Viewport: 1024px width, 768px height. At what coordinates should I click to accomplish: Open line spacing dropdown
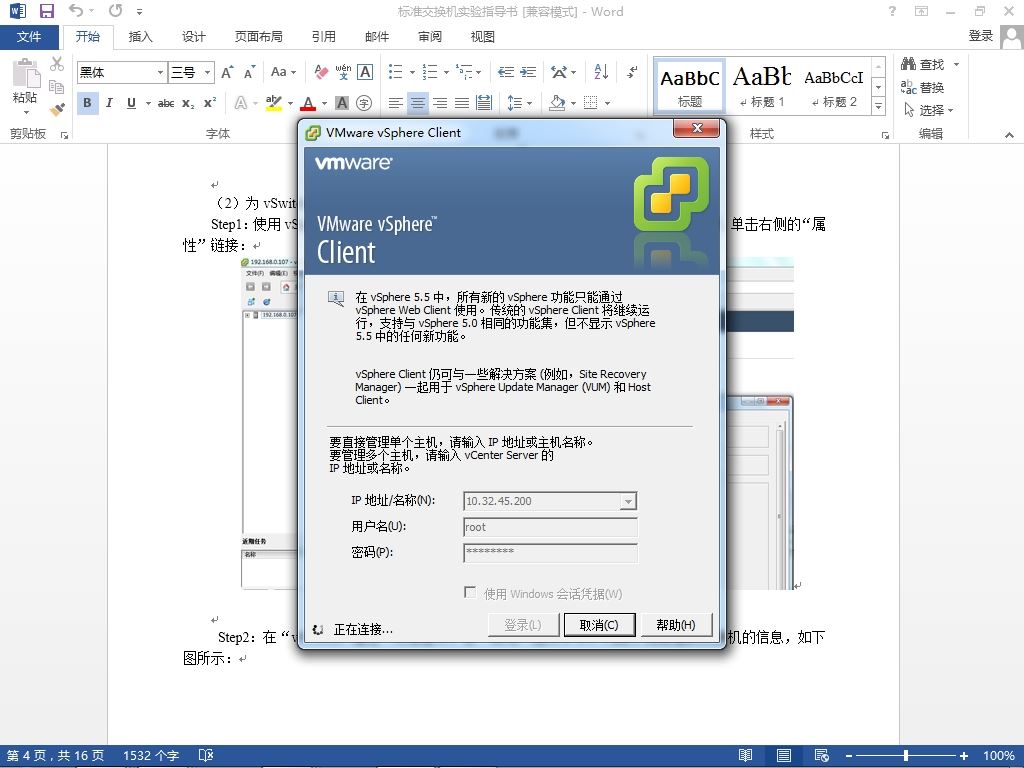pyautogui.click(x=529, y=103)
